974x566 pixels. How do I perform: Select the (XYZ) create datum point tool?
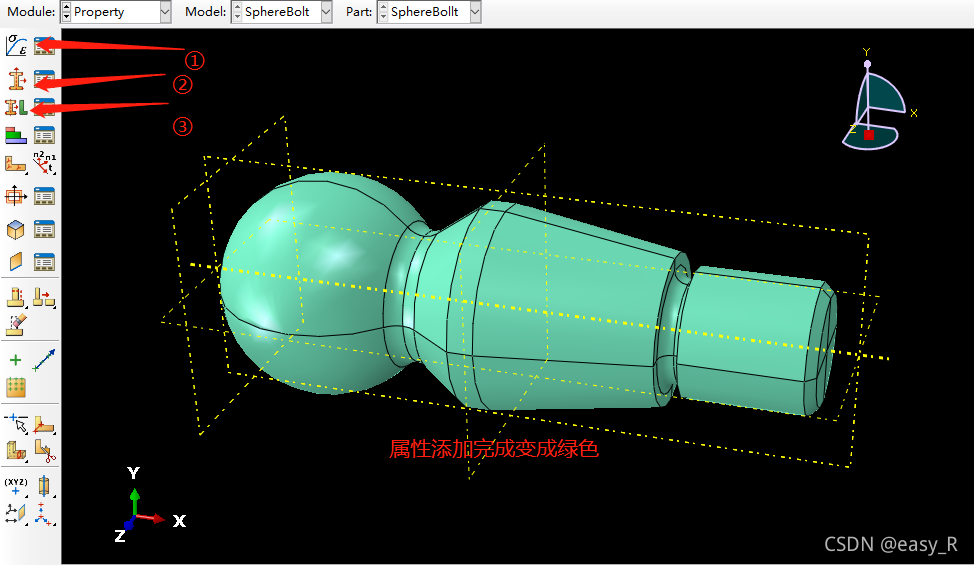pos(16,486)
